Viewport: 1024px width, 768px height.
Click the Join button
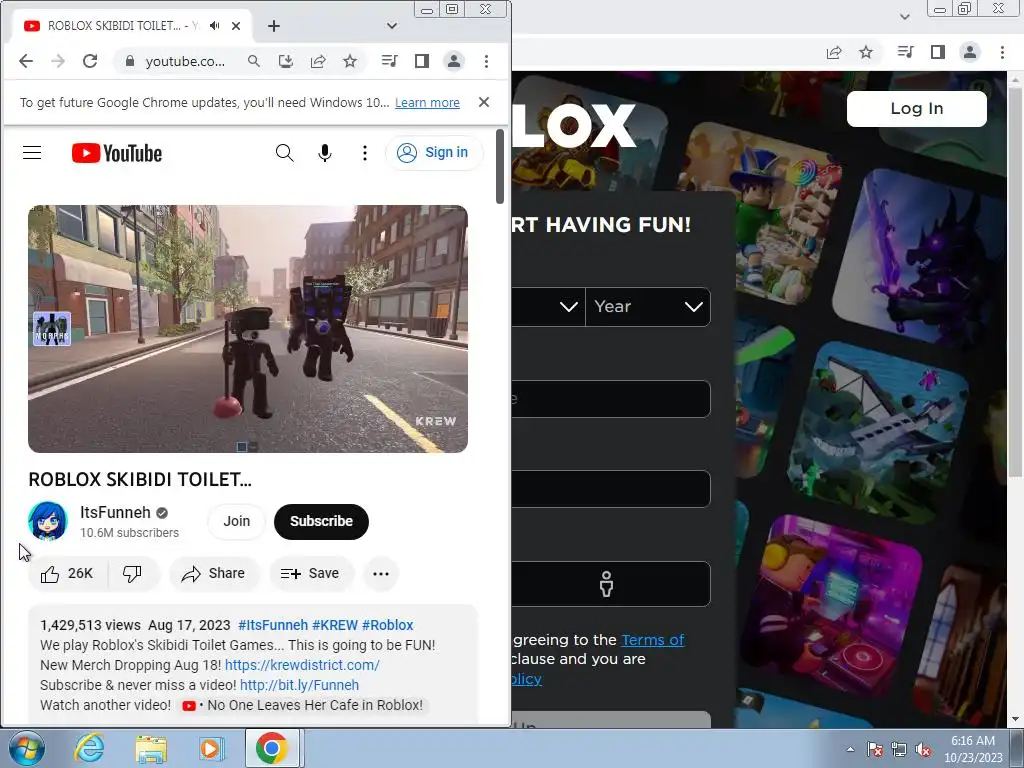(x=236, y=521)
